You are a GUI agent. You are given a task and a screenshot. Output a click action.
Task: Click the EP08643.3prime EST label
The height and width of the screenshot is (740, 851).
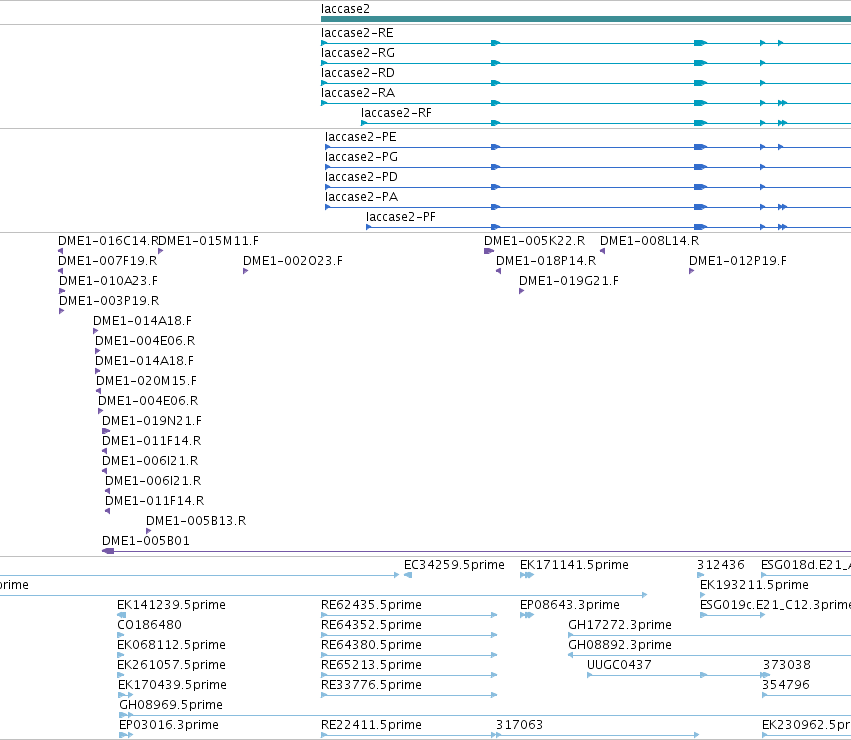[x=570, y=605]
